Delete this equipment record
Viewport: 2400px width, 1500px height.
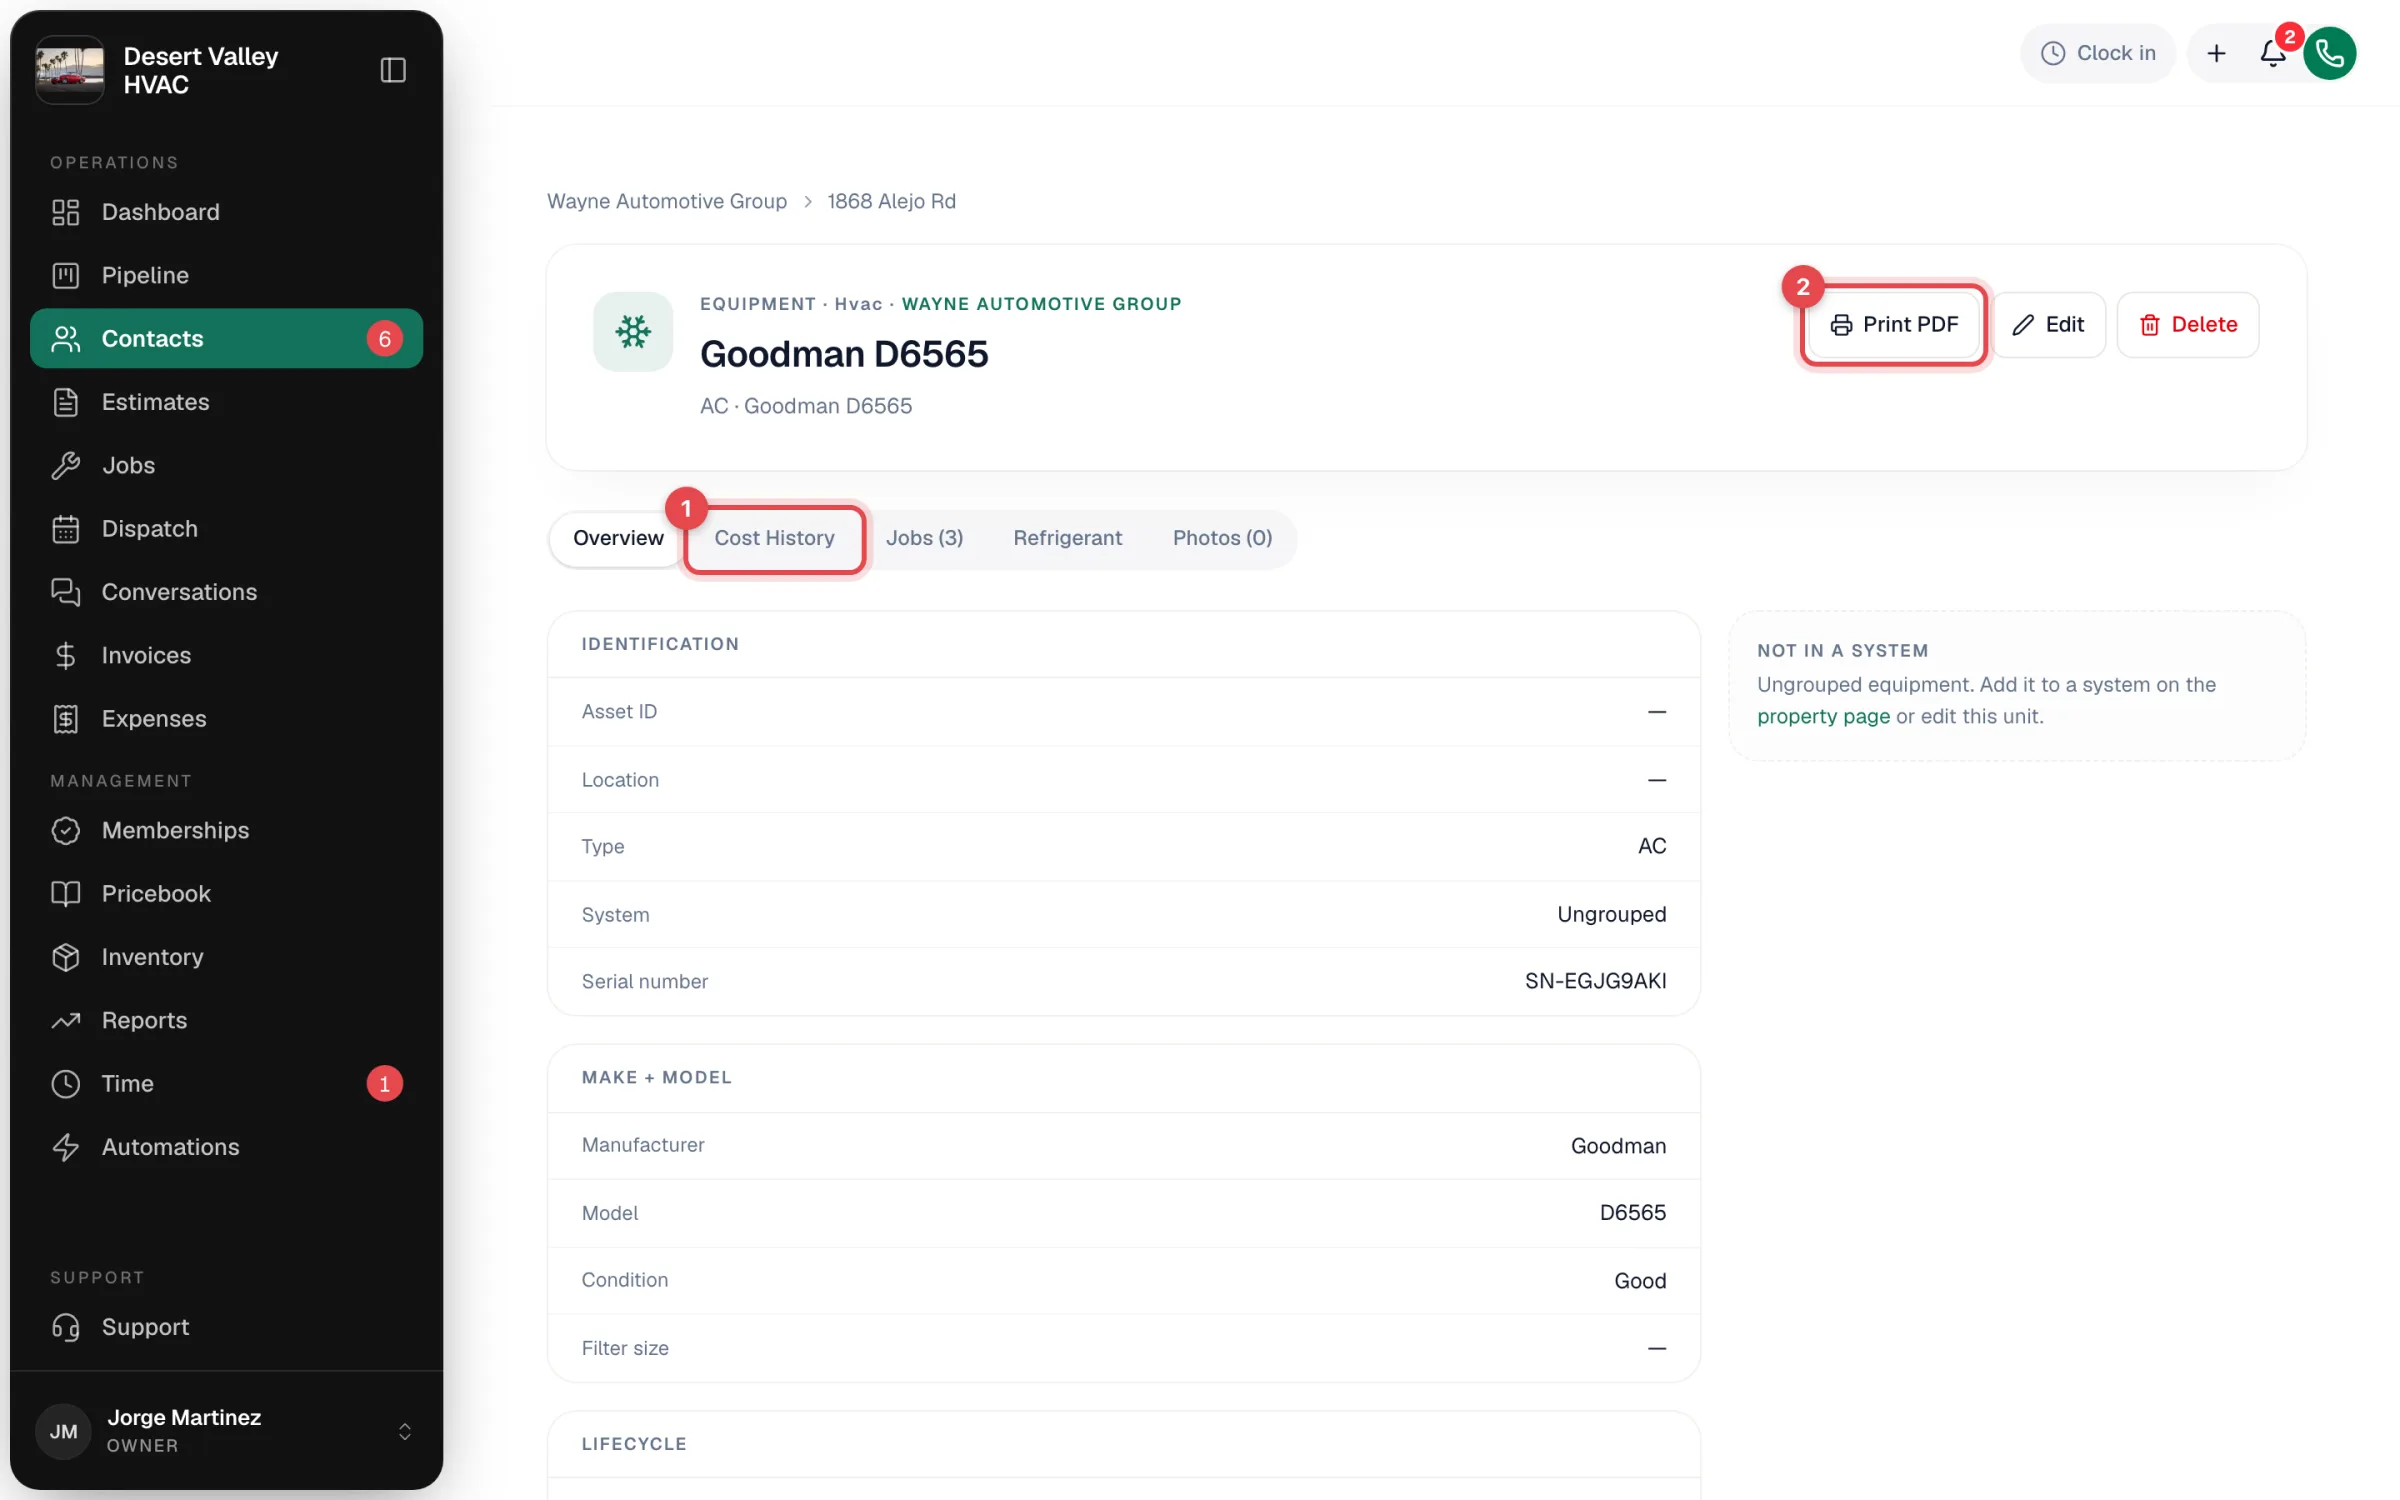pos(2188,325)
